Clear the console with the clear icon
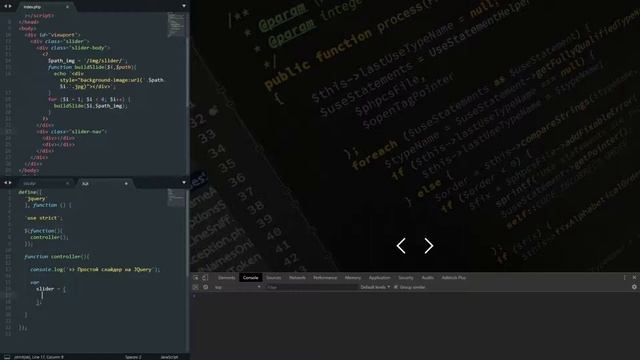Screen dimensions: 640x360 [205, 287]
